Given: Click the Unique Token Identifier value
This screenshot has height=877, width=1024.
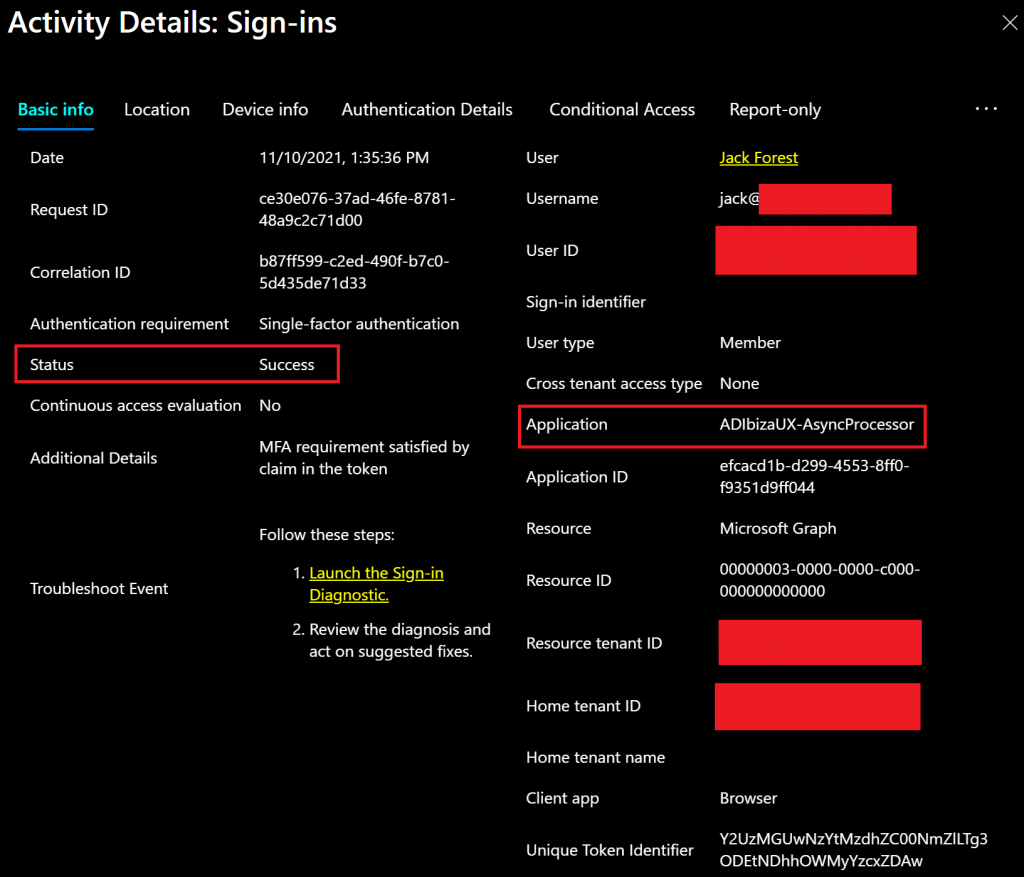Looking at the screenshot, I should tap(854, 850).
